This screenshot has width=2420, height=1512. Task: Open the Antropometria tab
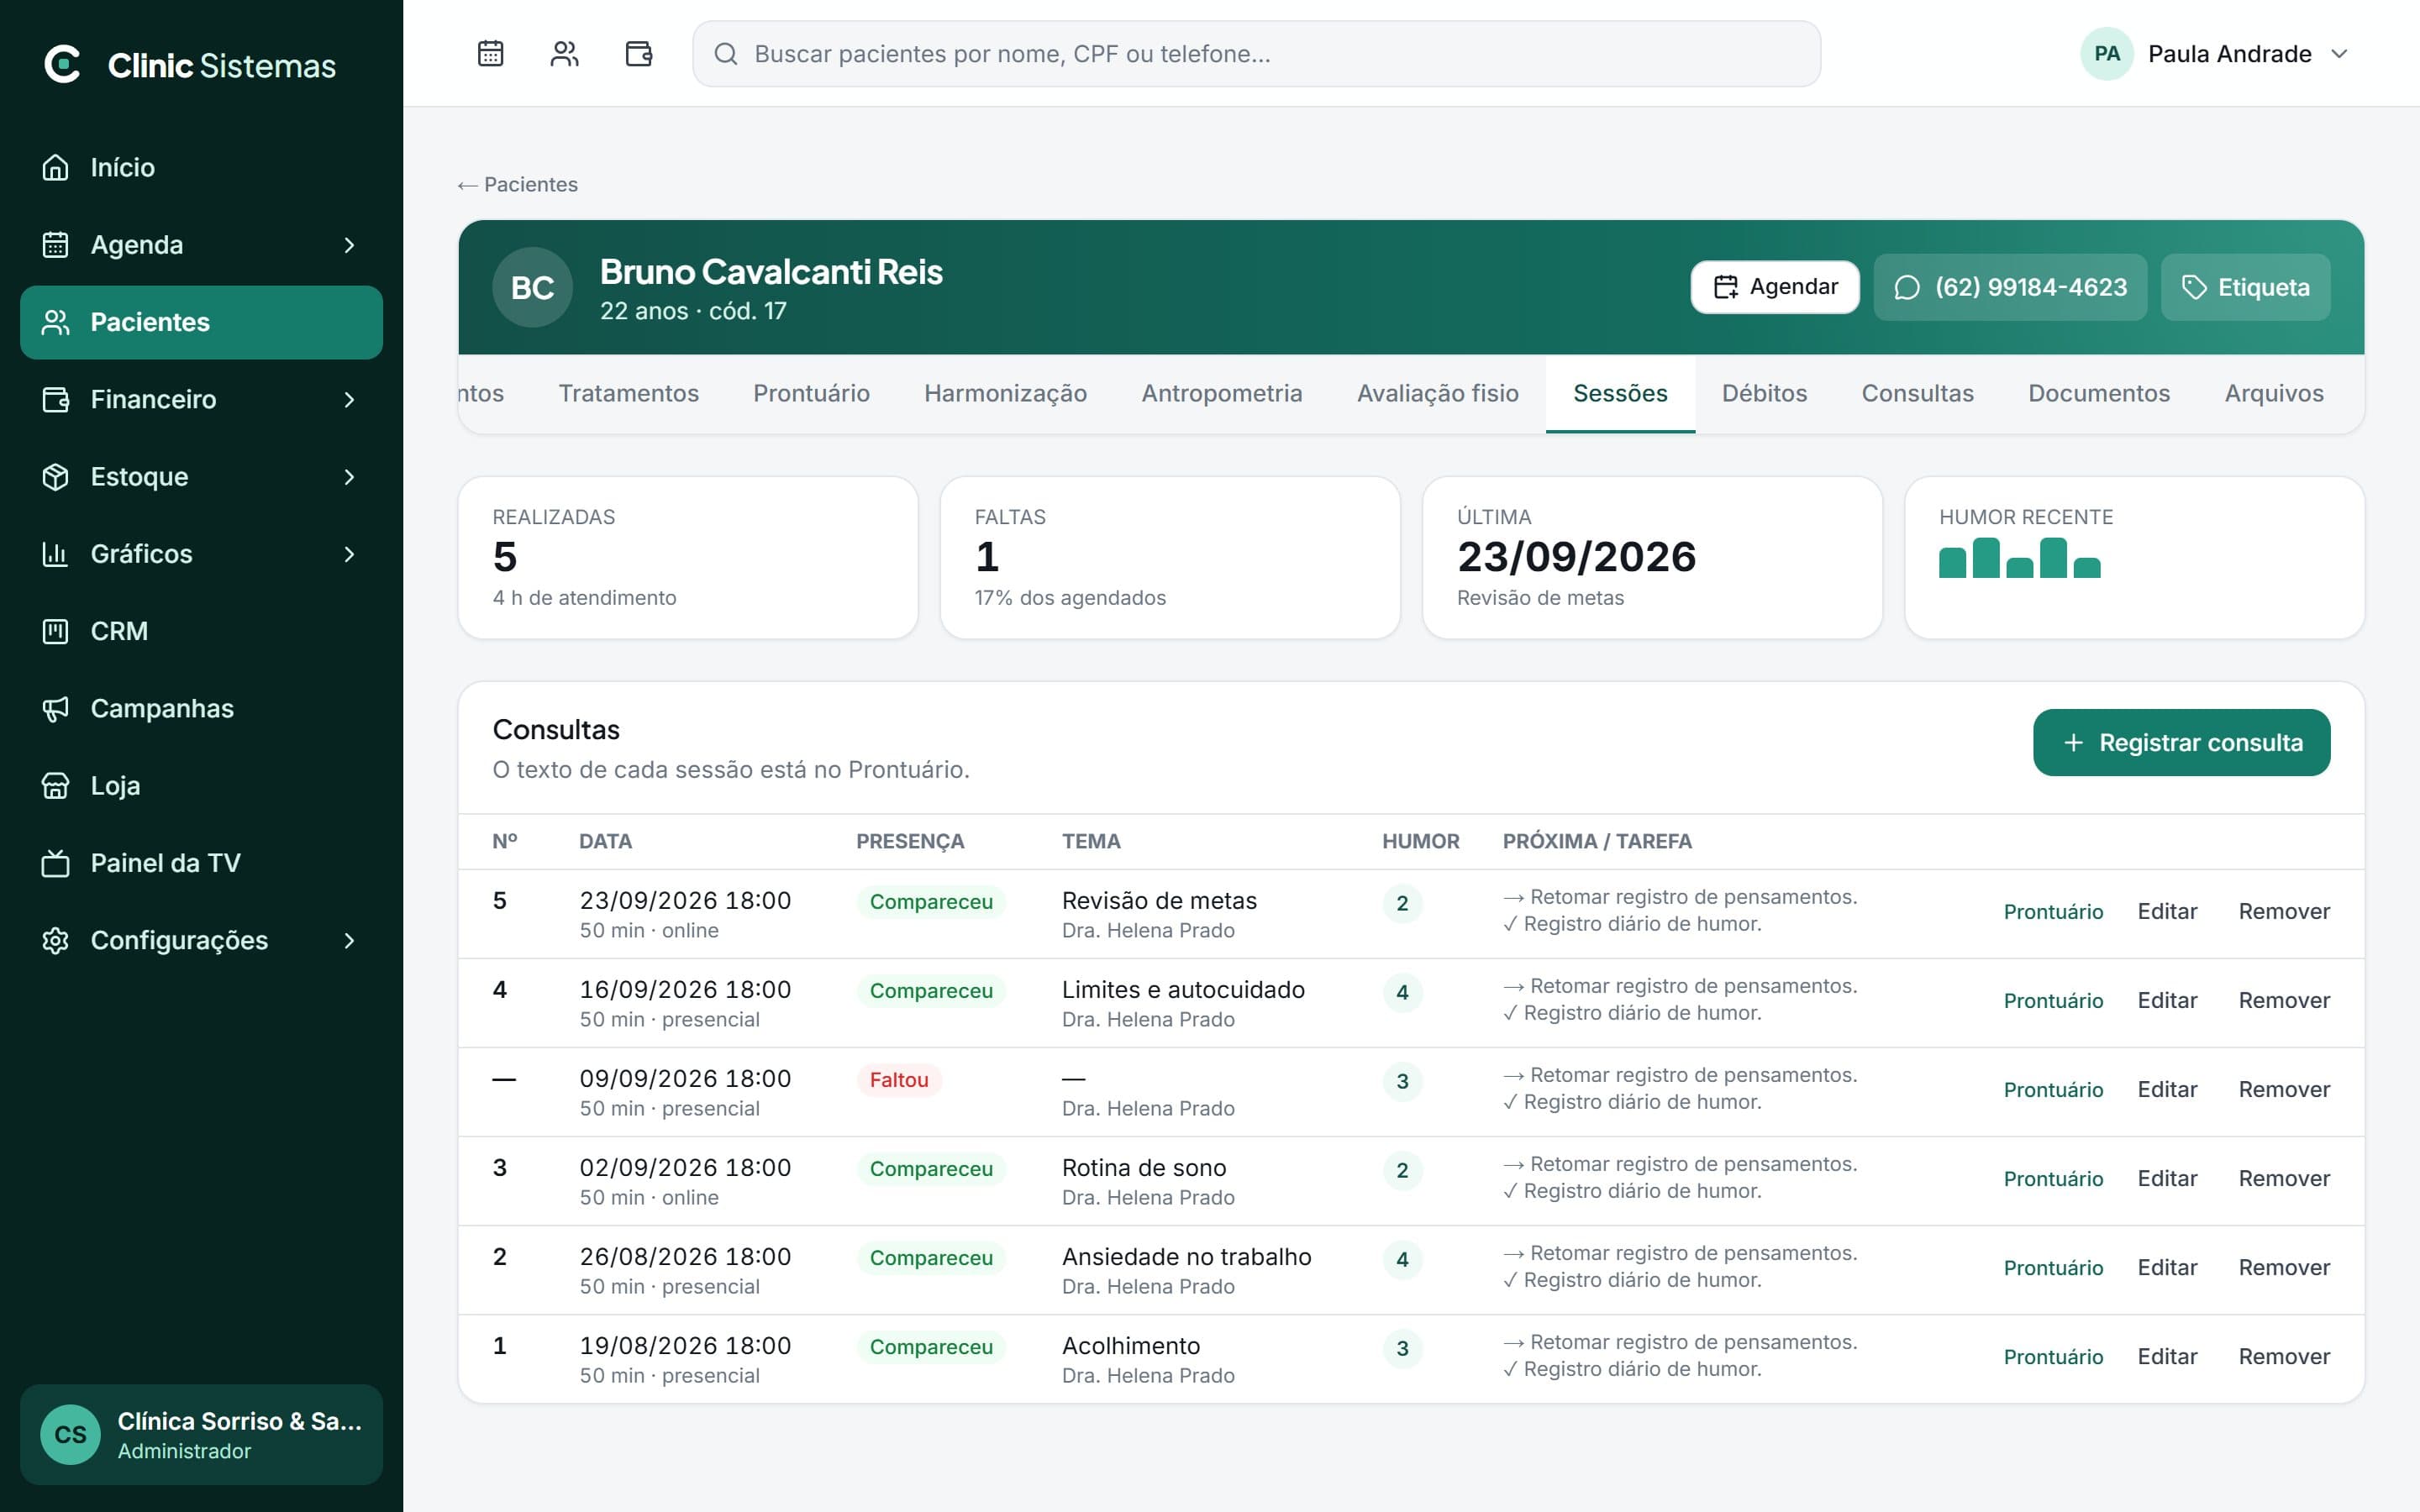pos(1221,393)
